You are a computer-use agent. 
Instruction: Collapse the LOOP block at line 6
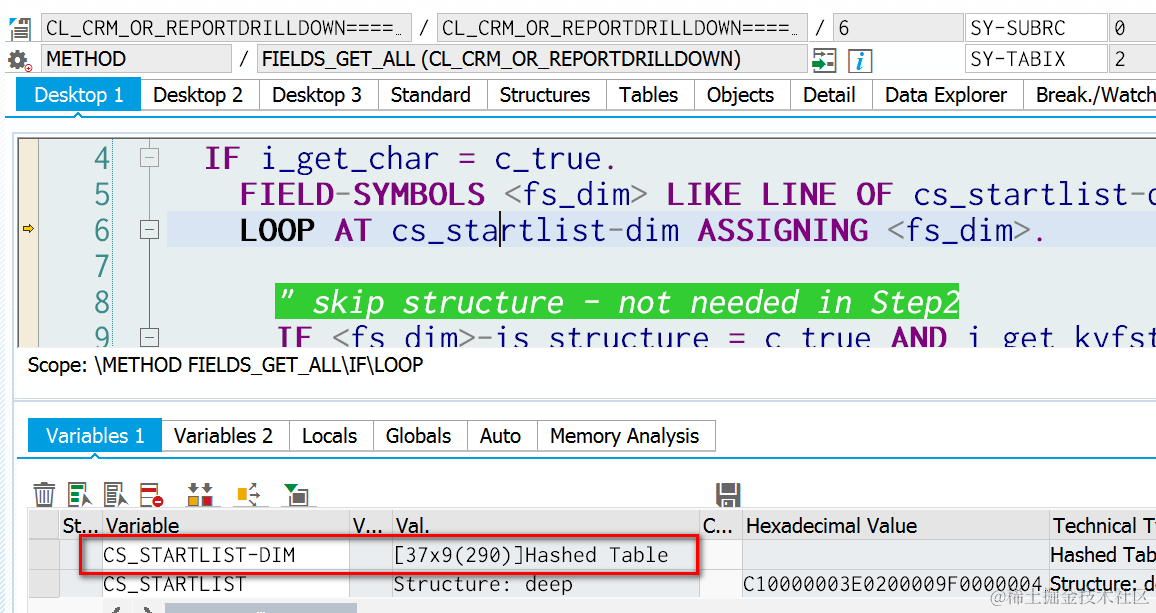(x=150, y=230)
